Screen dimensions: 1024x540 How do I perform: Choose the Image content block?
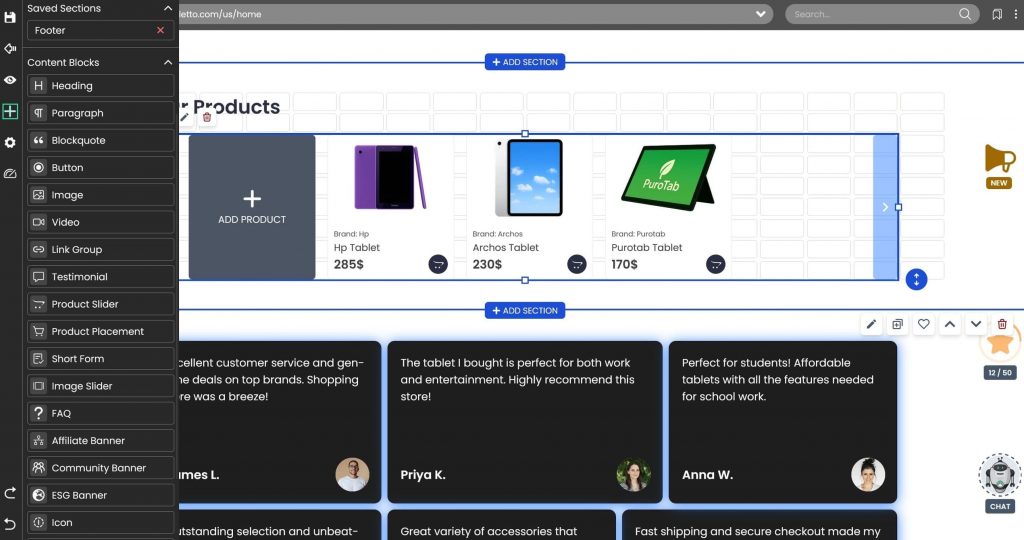click(x=101, y=195)
